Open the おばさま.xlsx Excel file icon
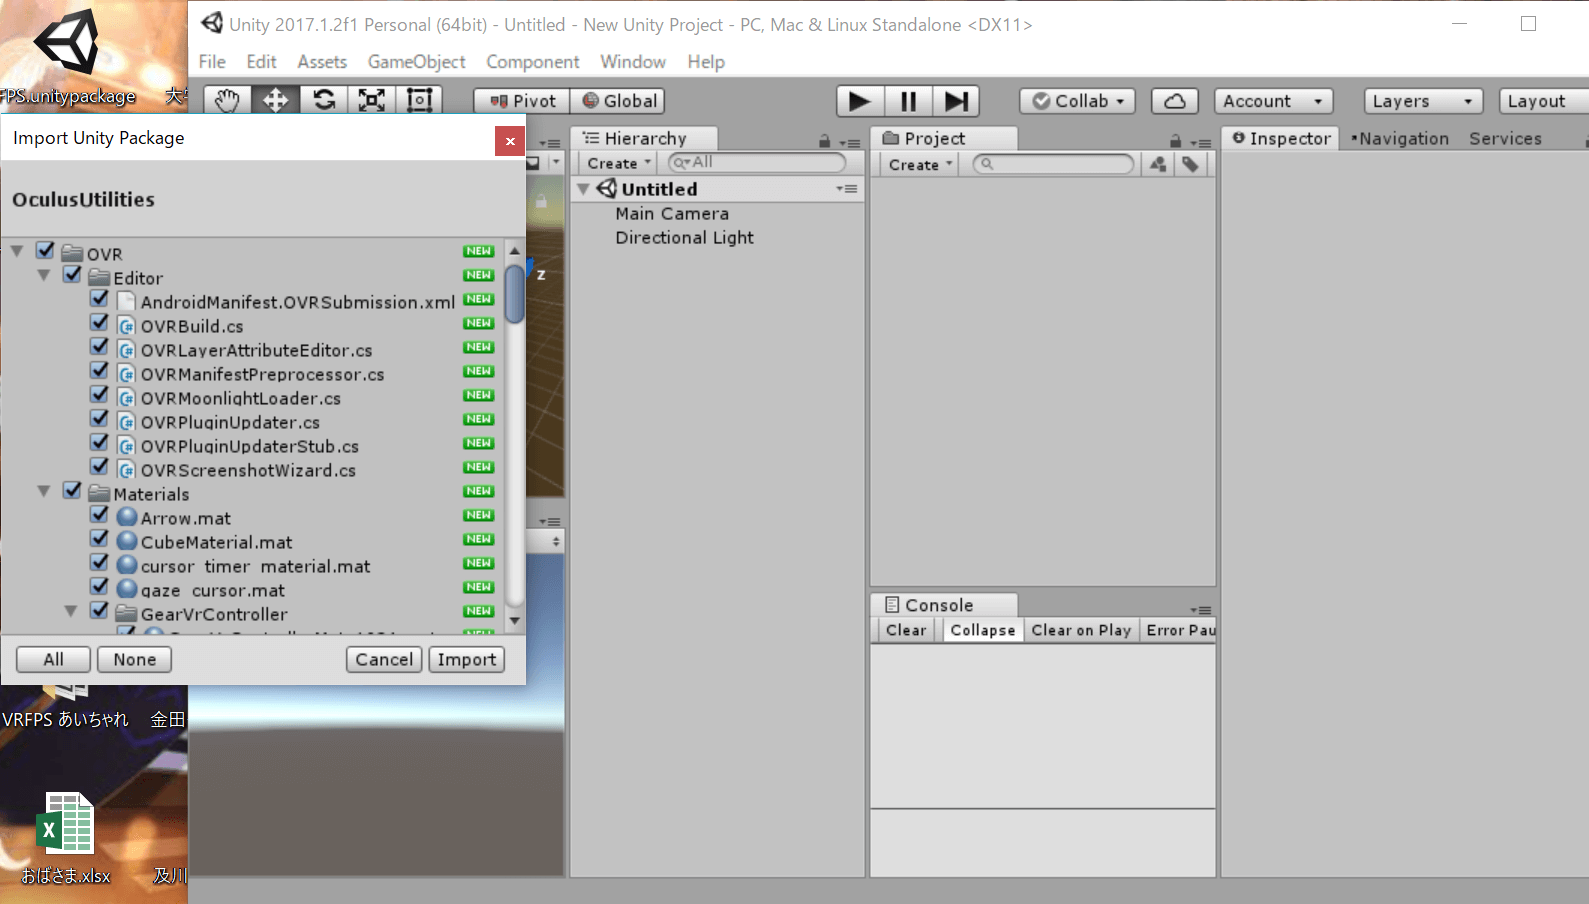Viewport: 1589px width, 904px height. (x=66, y=825)
